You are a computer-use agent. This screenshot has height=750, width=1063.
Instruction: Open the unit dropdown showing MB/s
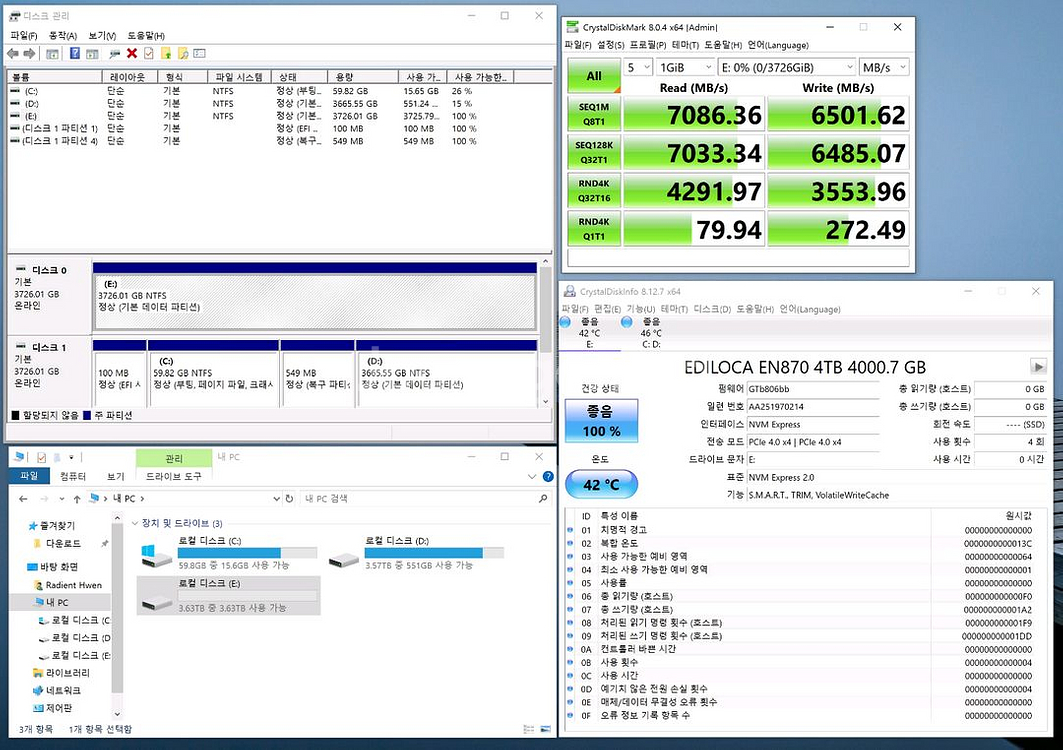[883, 67]
